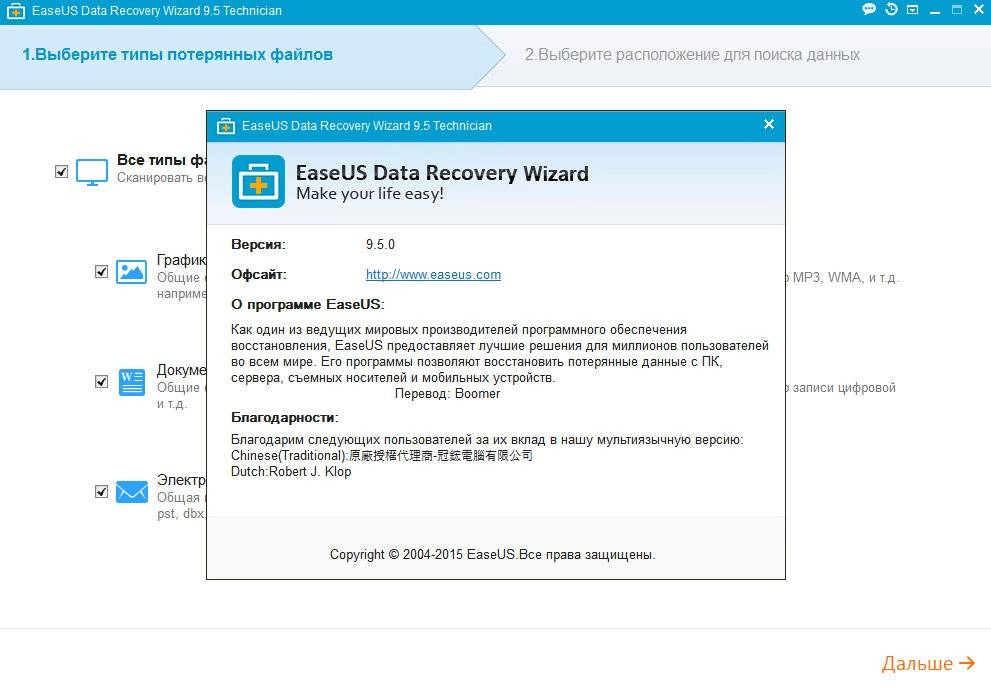Click the 'Перевод: Boomer' text
Image resolution: width=991 pixels, height=688 pixels.
pyautogui.click(x=447, y=394)
